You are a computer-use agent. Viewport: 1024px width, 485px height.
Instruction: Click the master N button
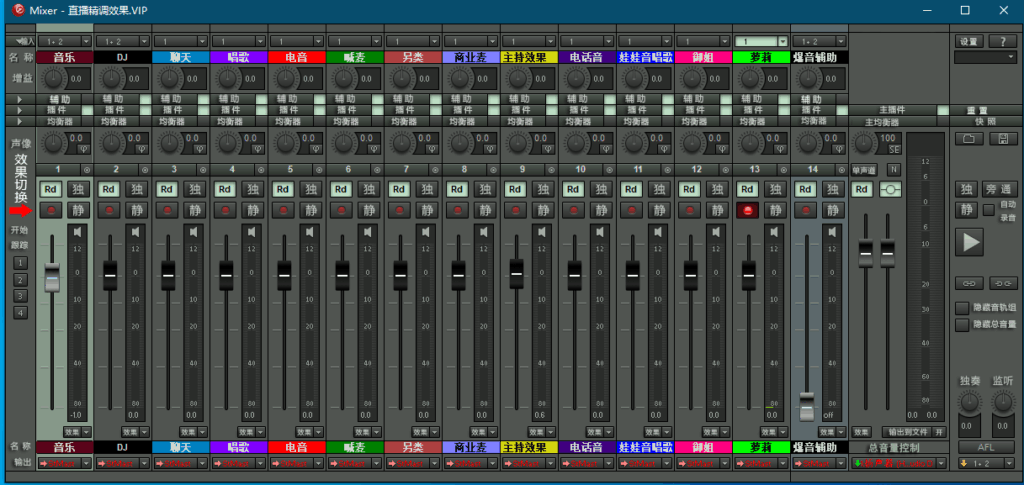click(893, 170)
